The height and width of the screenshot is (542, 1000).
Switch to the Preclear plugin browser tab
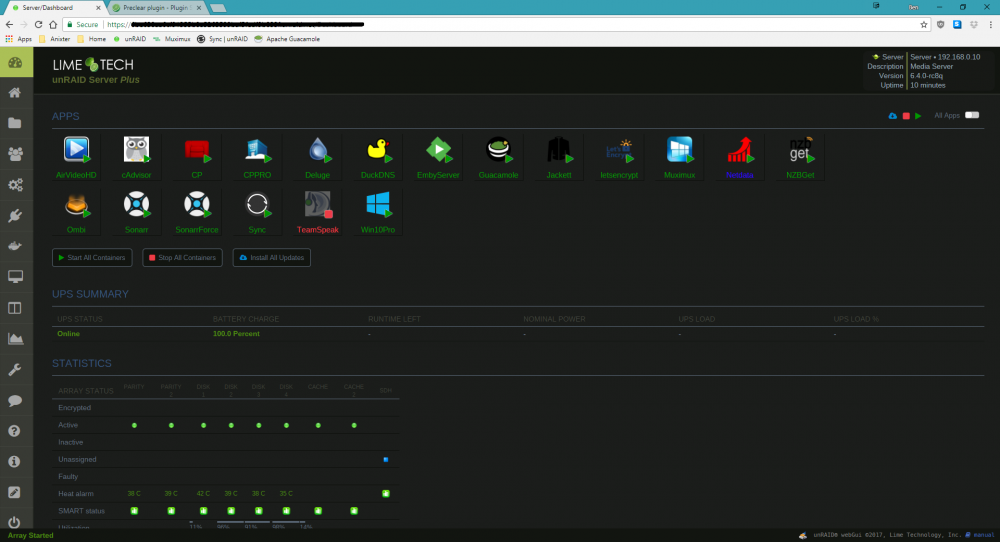pos(155,8)
